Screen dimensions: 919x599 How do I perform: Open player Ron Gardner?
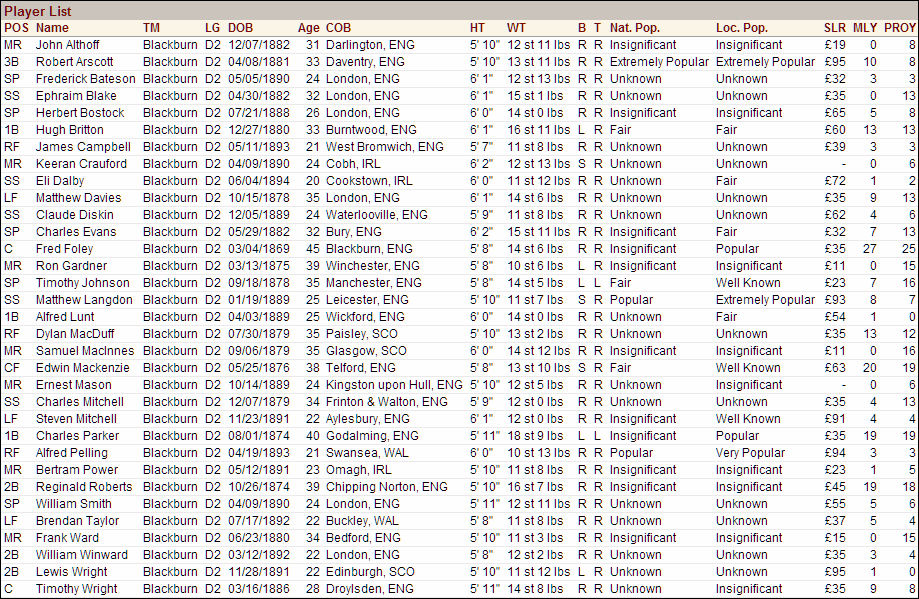(x=72, y=266)
